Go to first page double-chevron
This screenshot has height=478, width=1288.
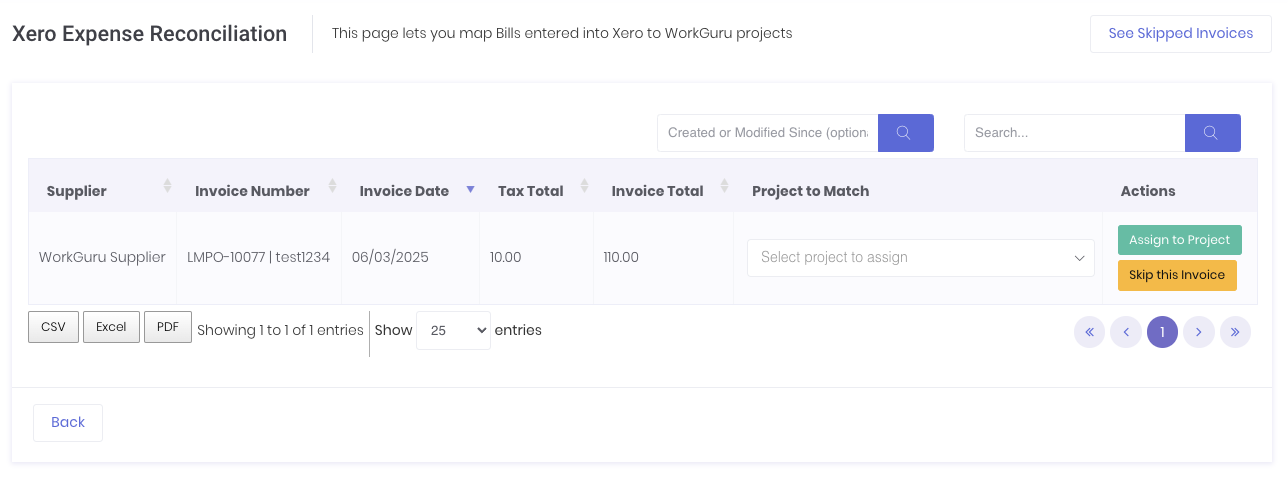tap(1090, 332)
